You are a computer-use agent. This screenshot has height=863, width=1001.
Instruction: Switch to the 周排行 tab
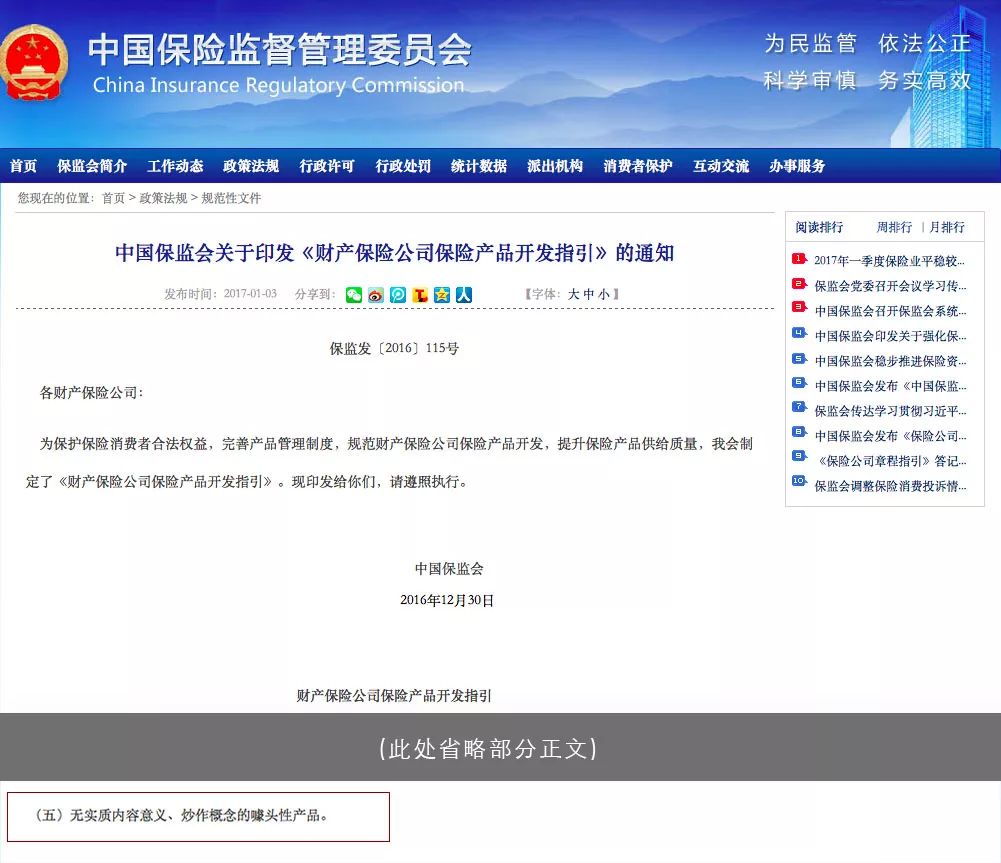(x=894, y=227)
